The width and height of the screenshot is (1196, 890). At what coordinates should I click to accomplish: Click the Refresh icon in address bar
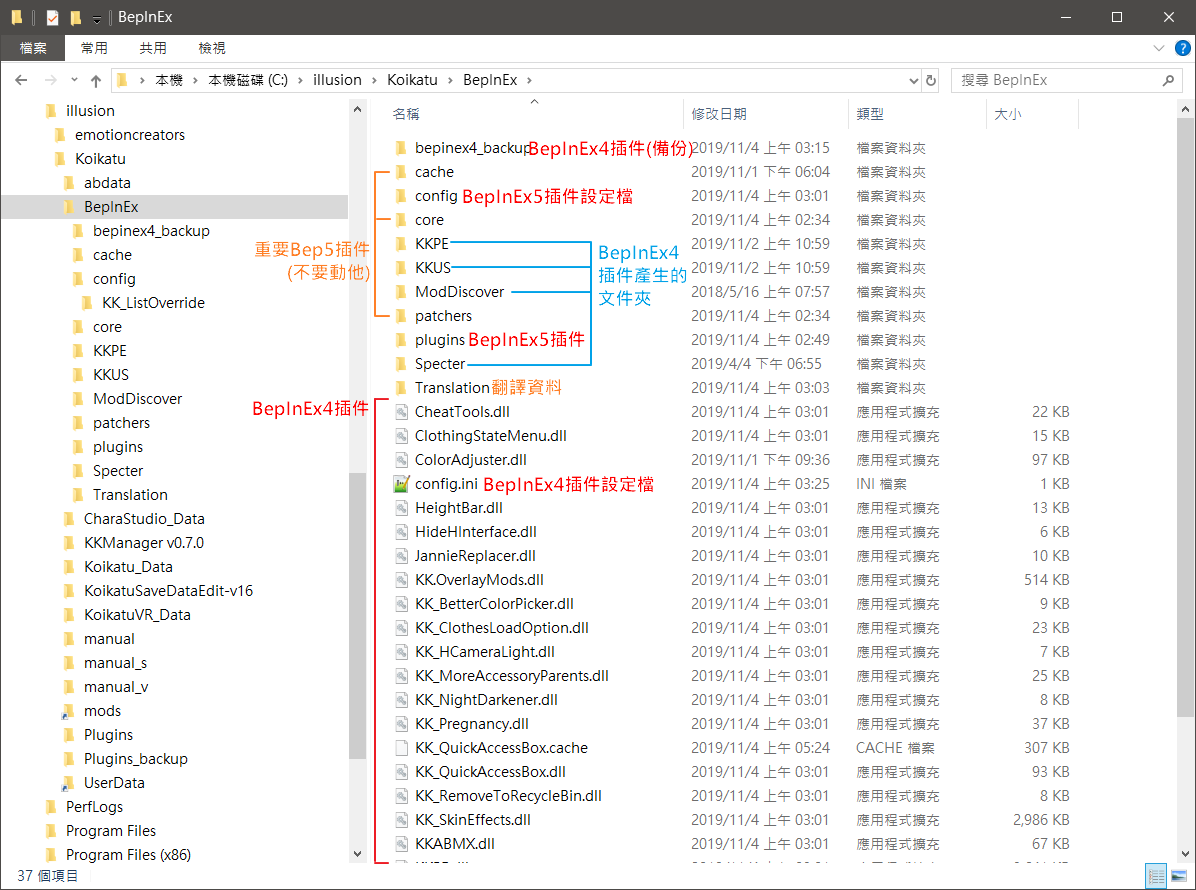coord(931,81)
